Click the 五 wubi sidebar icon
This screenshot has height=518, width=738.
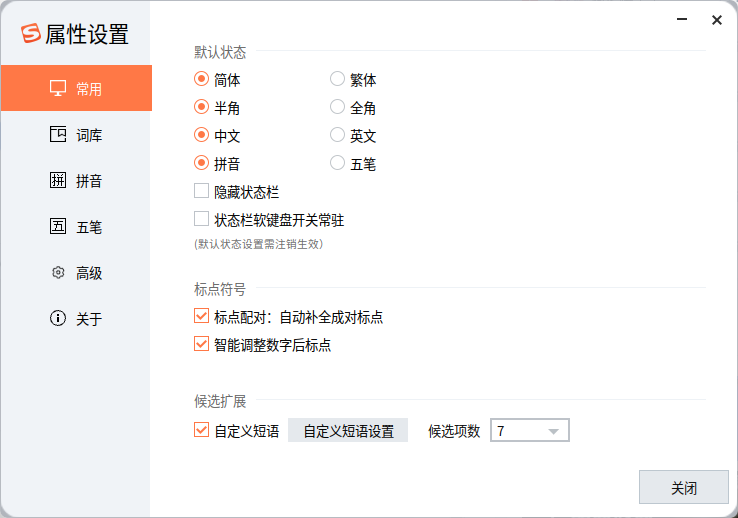[x=58, y=226]
